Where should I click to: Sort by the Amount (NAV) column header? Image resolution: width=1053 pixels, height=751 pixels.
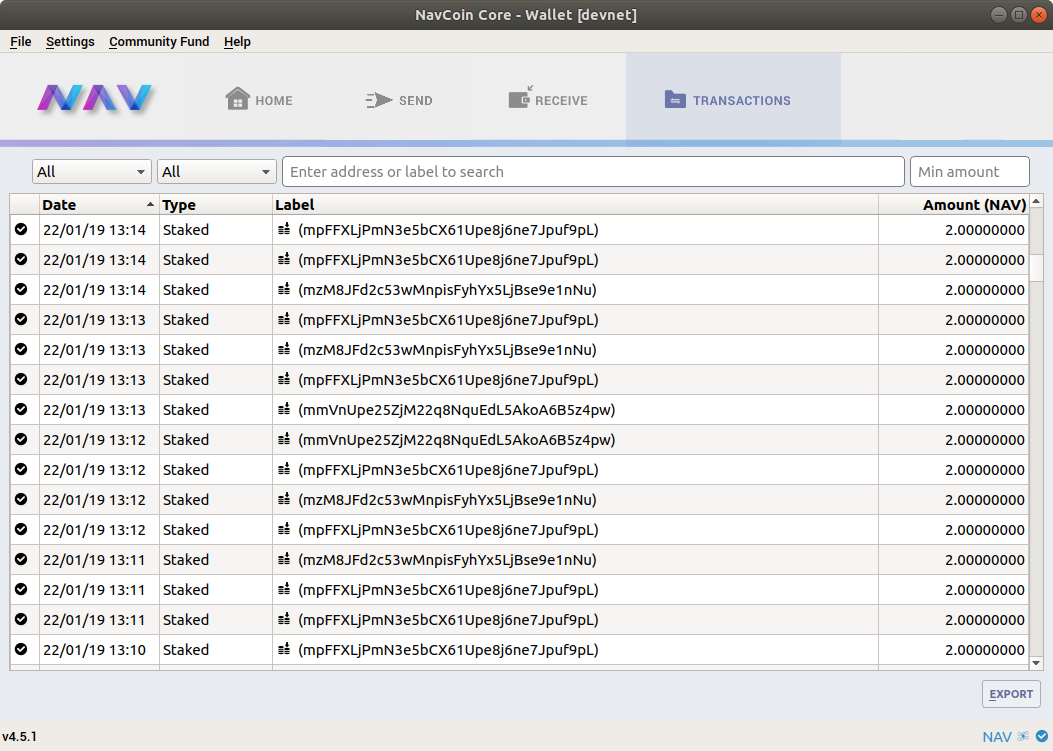point(954,205)
